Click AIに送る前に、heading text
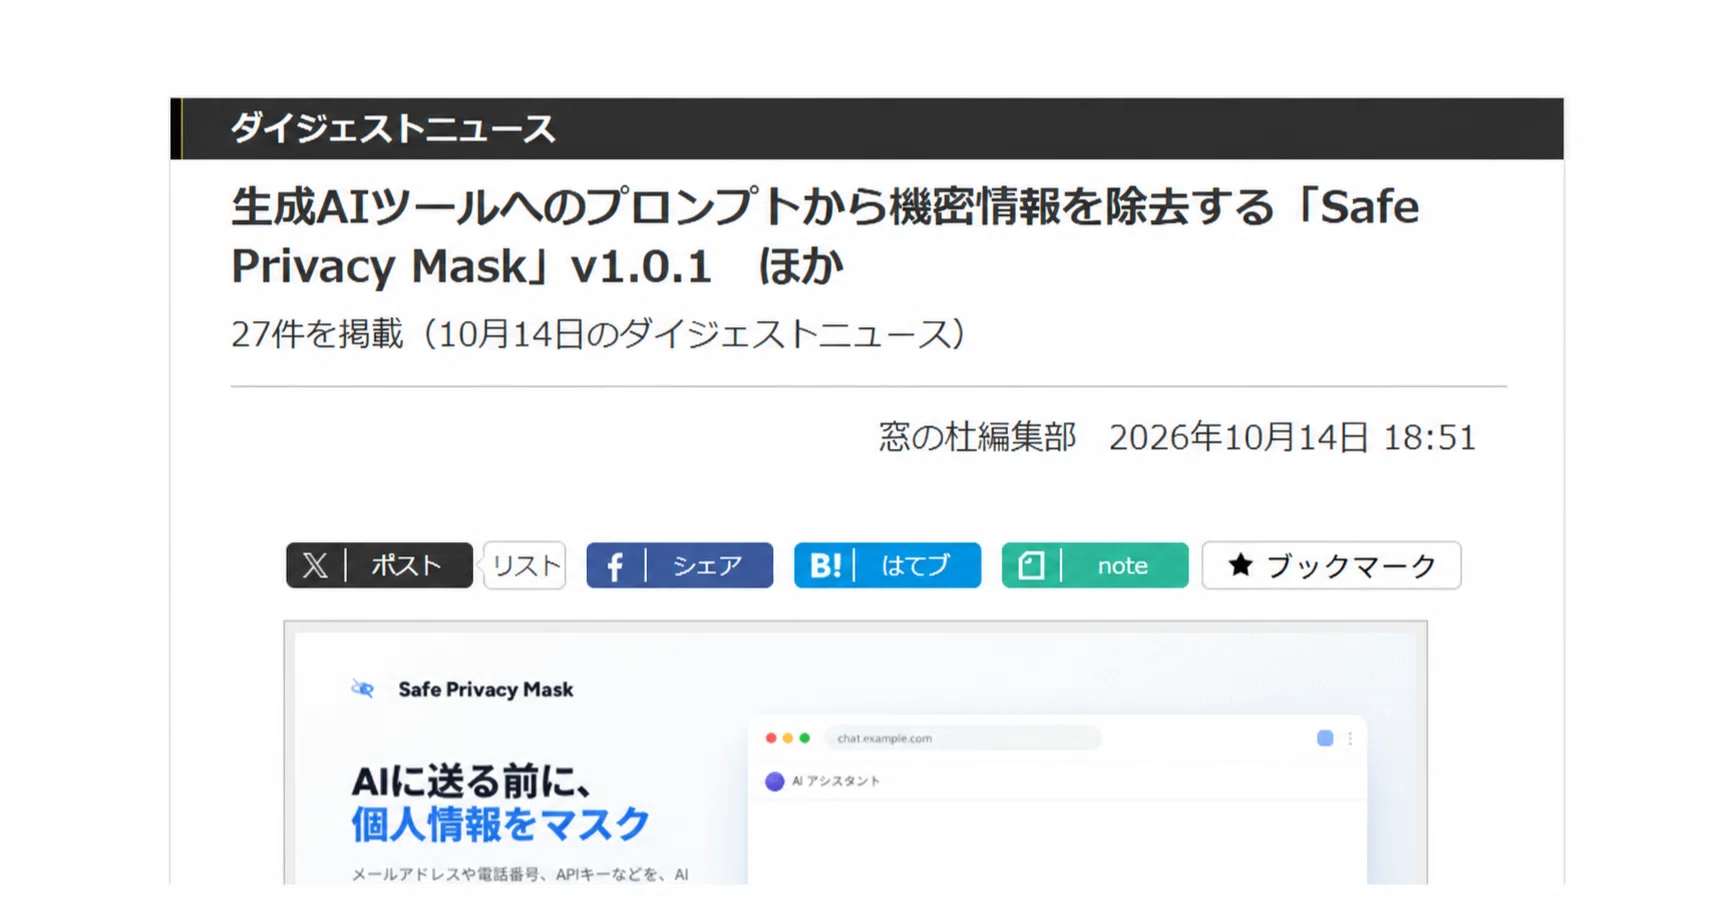The height and width of the screenshot is (907, 1733). point(471,781)
